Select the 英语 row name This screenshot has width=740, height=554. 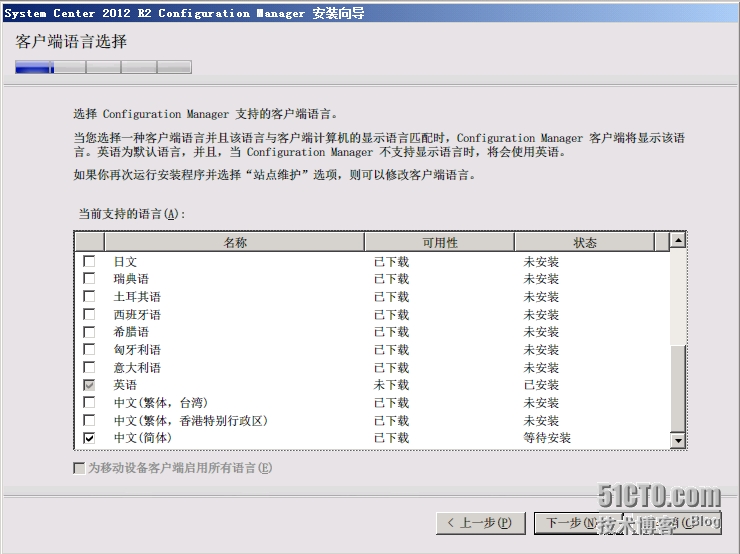[x=125, y=385]
